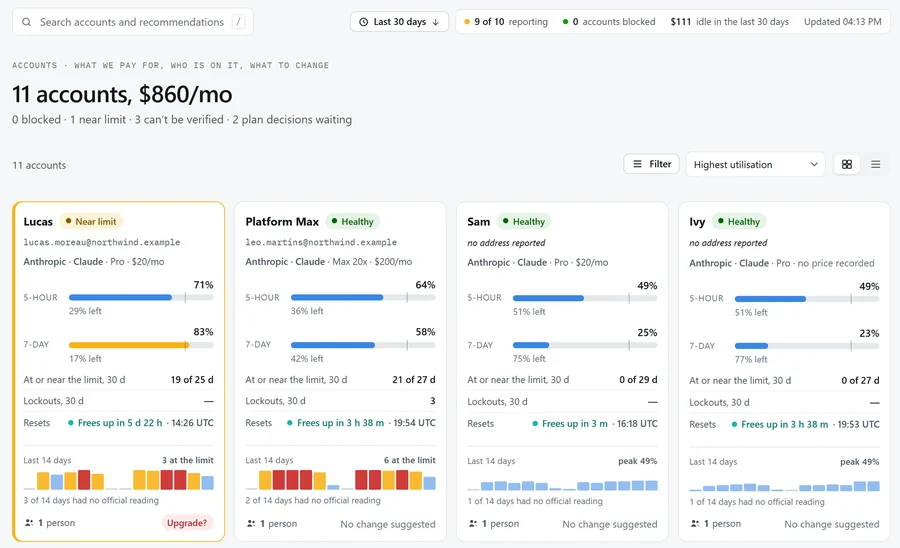900x548 pixels.
Task: Click Healthy badge on Sam card
Action: 523,221
